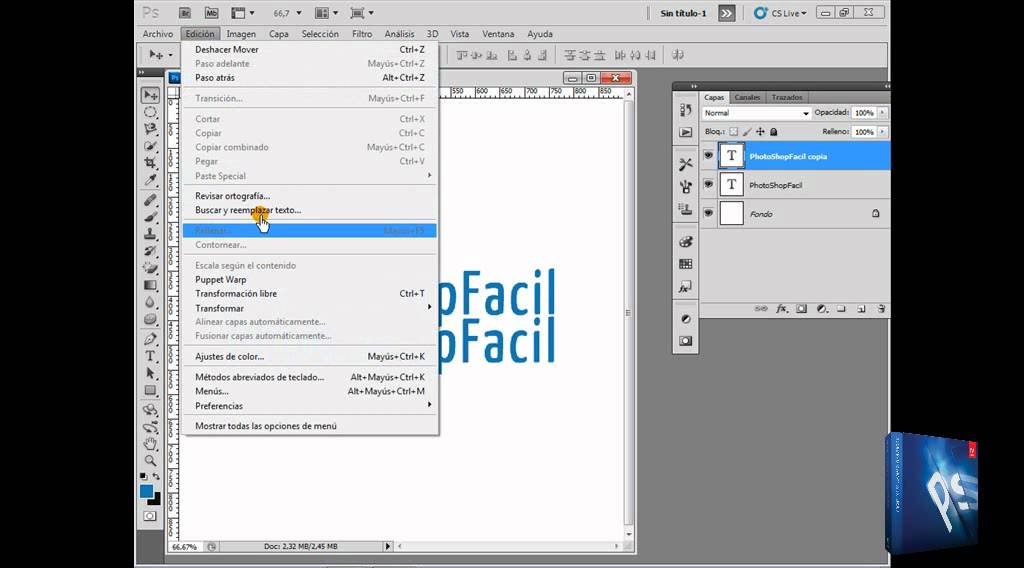Open the Opacidad slider arrow
Image resolution: width=1024 pixels, height=568 pixels.
point(882,113)
